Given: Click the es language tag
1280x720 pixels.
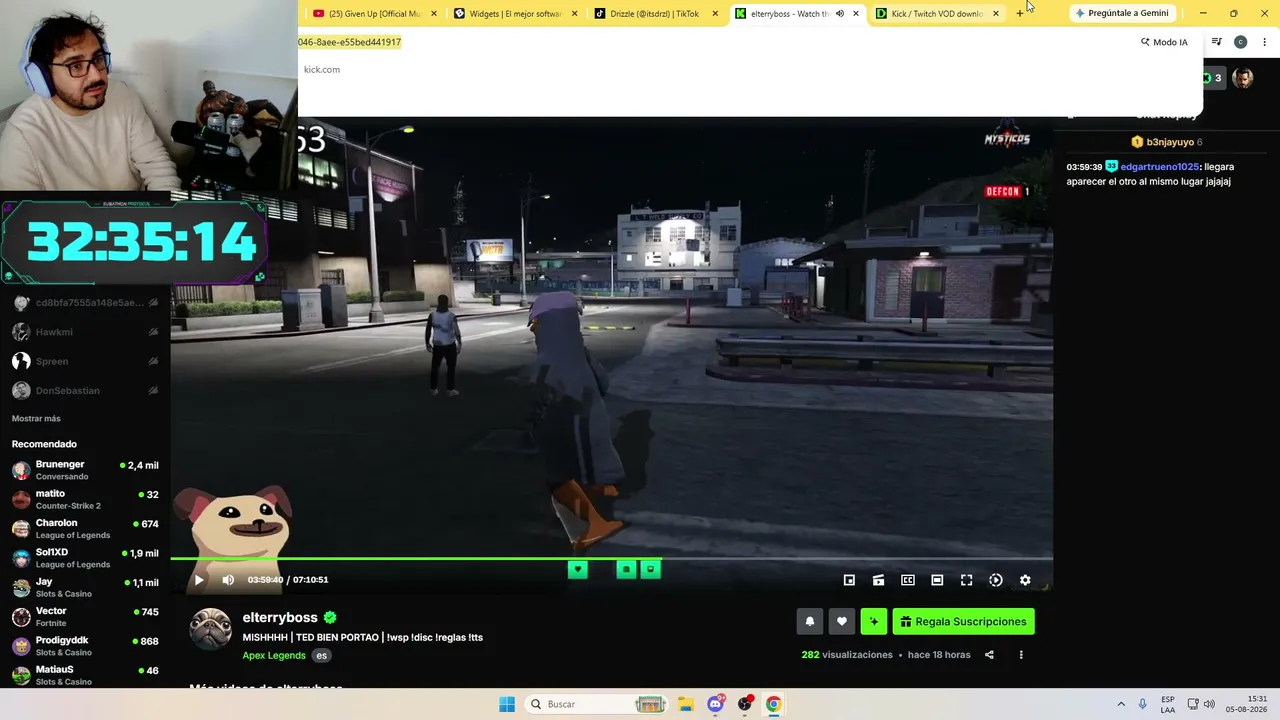Looking at the screenshot, I should point(321,656).
